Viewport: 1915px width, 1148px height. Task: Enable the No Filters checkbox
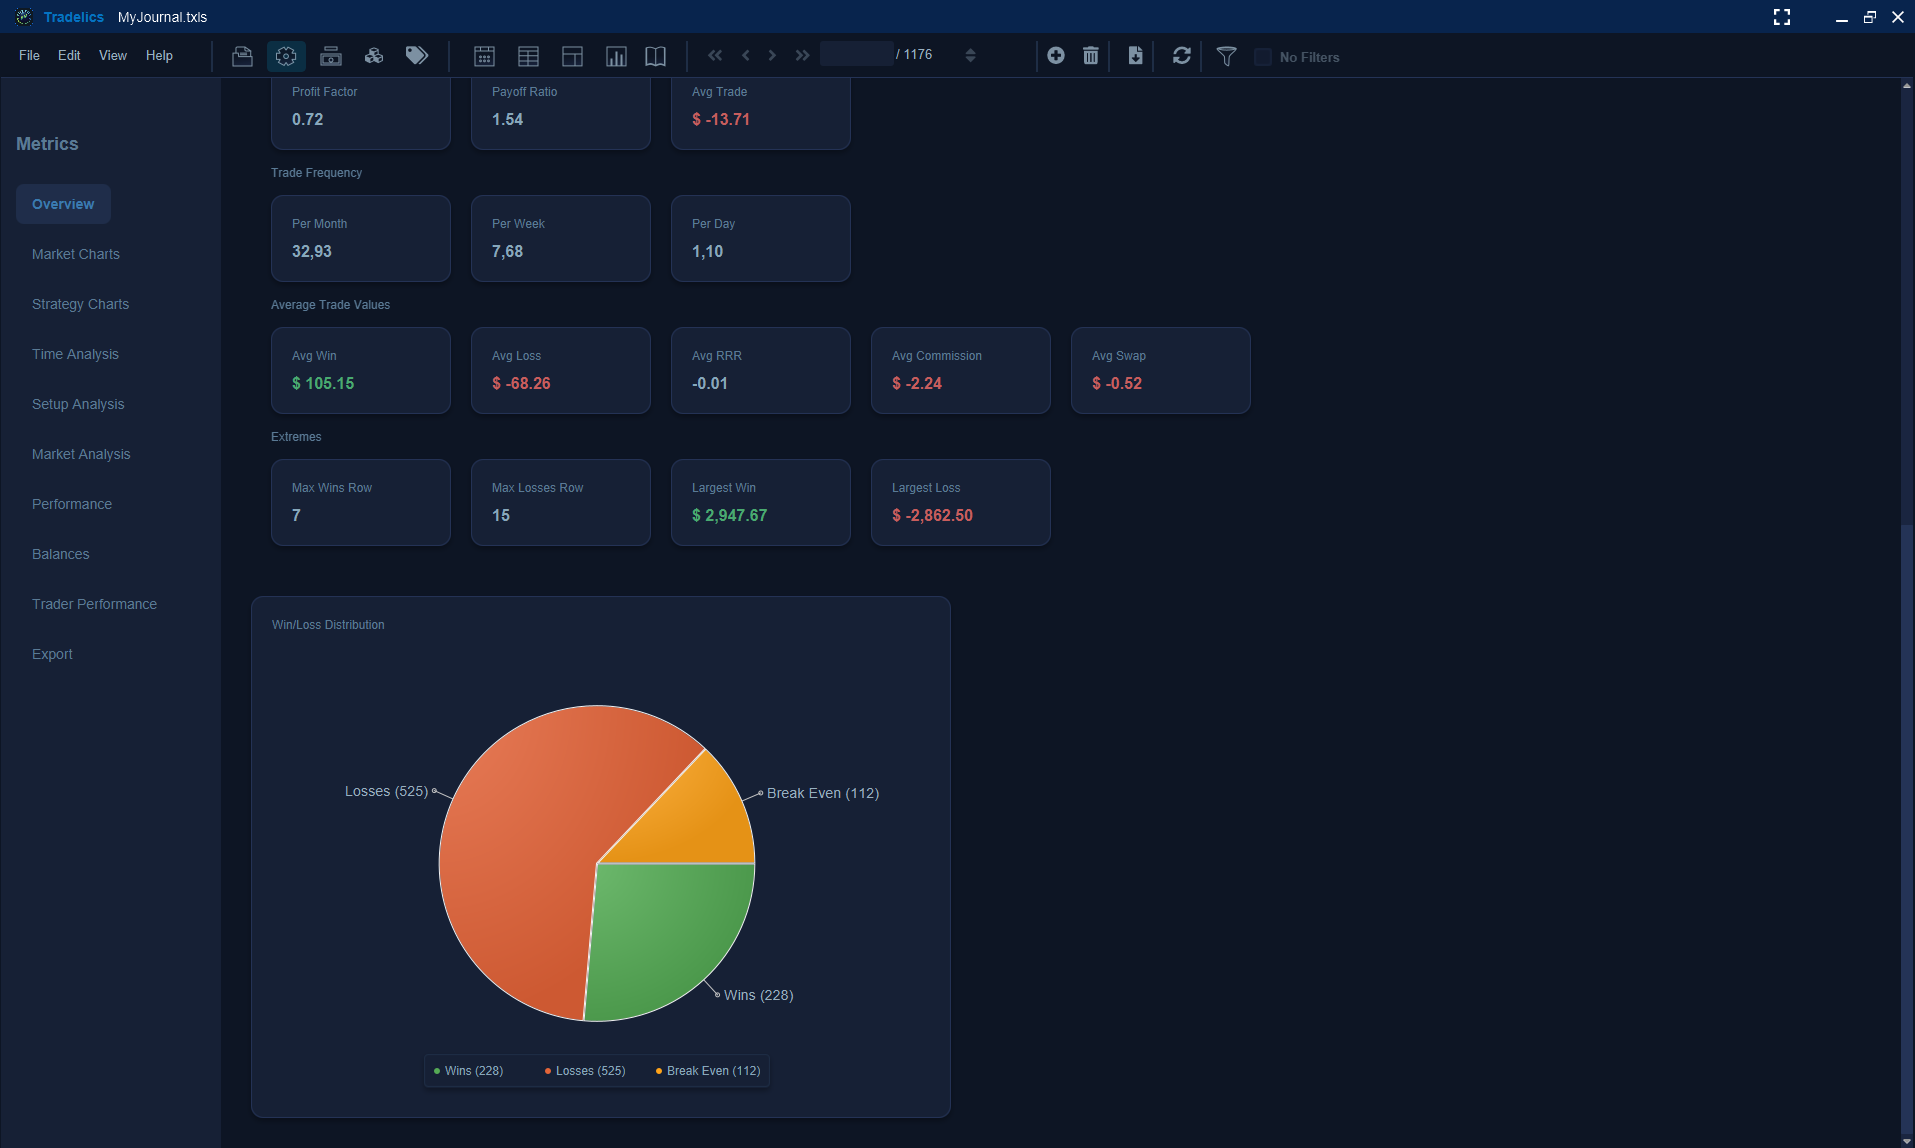tap(1262, 57)
